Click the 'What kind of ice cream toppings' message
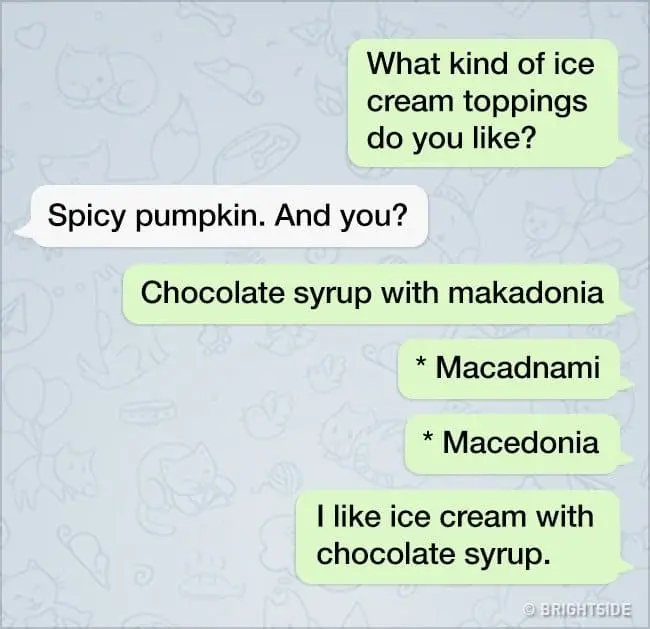Image resolution: width=650 pixels, height=629 pixels. point(483,103)
